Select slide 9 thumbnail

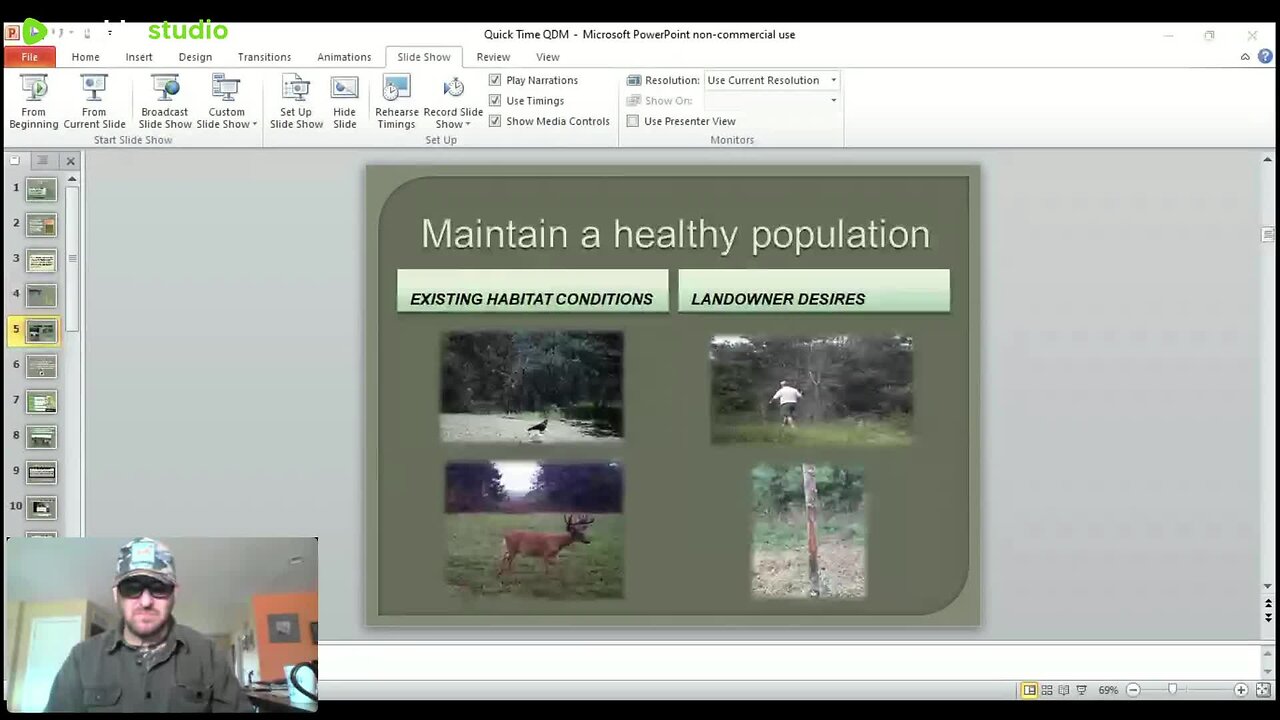tap(41, 471)
